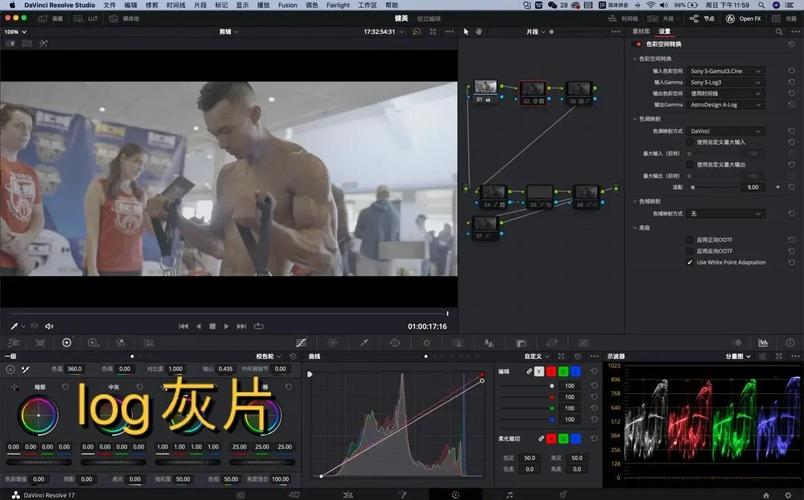
Task: Open 输入Gamma dropdown showing Sony S-Log3
Action: coord(725,82)
